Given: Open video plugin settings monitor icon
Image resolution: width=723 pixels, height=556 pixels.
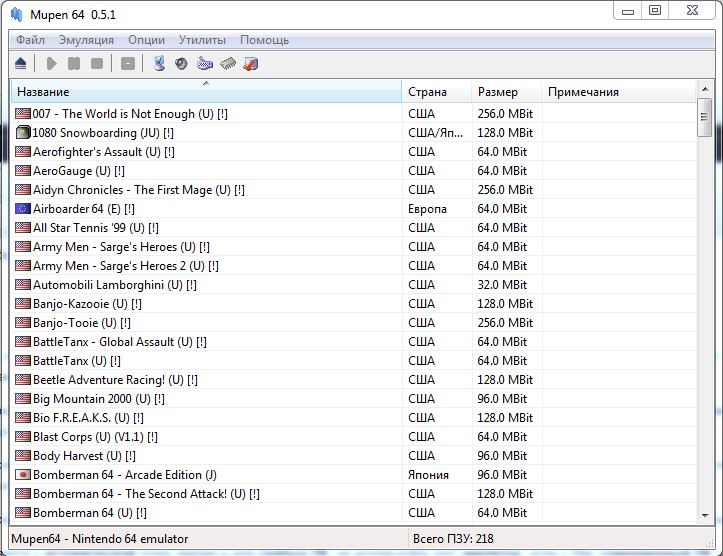Looking at the screenshot, I should (159, 64).
